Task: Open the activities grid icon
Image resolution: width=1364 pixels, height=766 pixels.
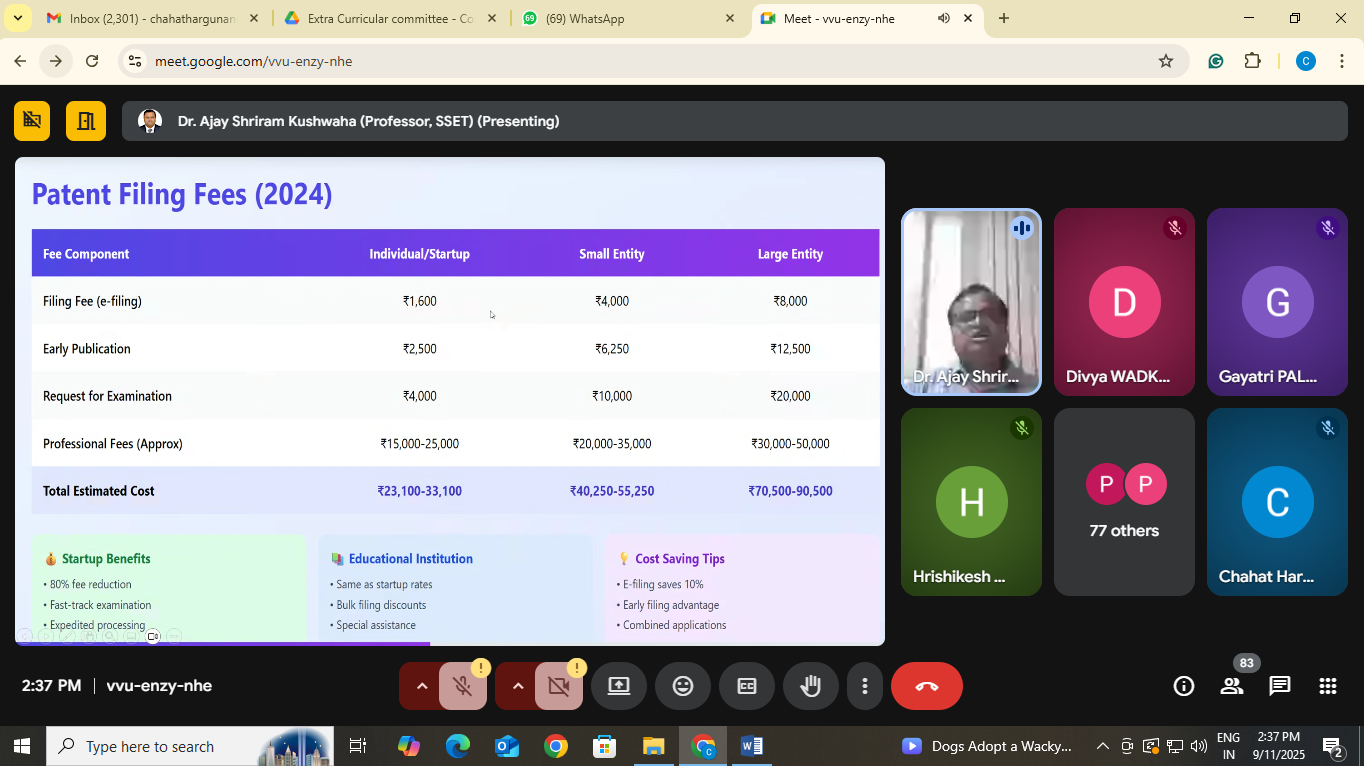Action: tap(1327, 686)
